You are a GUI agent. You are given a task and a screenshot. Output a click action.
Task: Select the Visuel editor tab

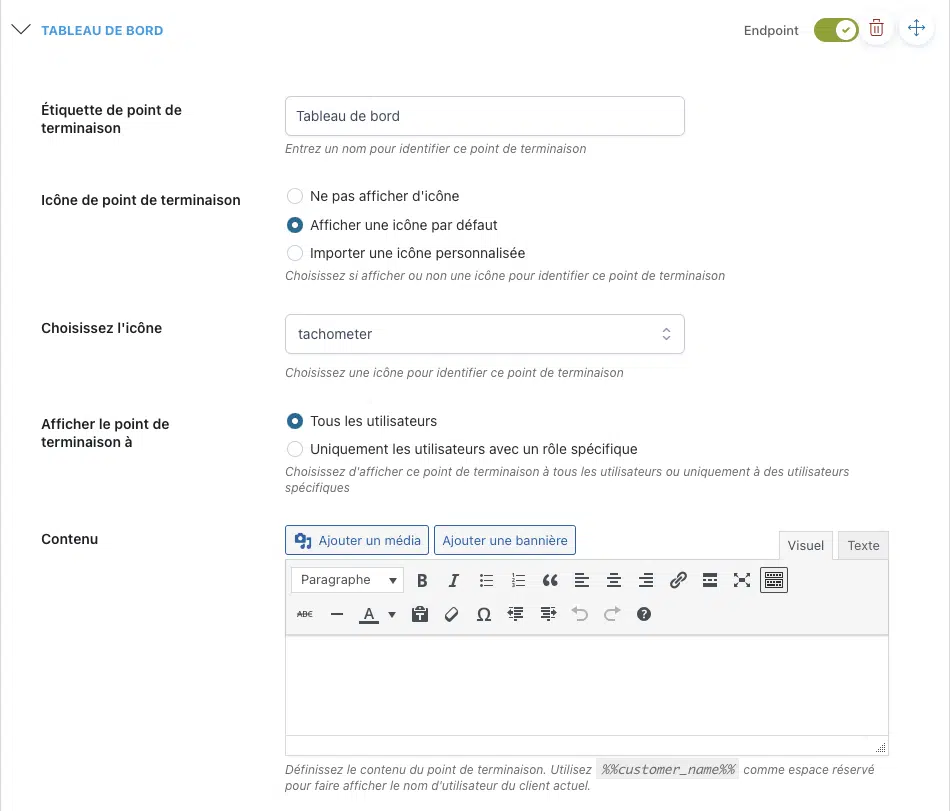click(x=805, y=545)
